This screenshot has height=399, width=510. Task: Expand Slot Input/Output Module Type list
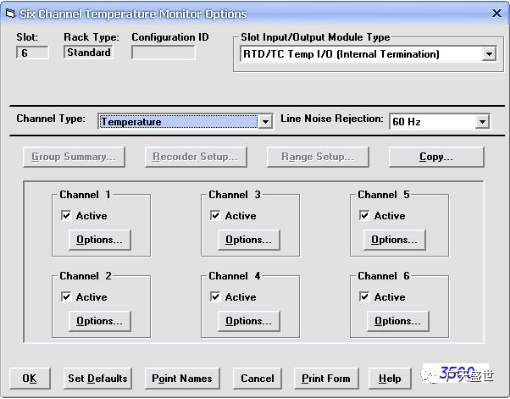(x=489, y=54)
